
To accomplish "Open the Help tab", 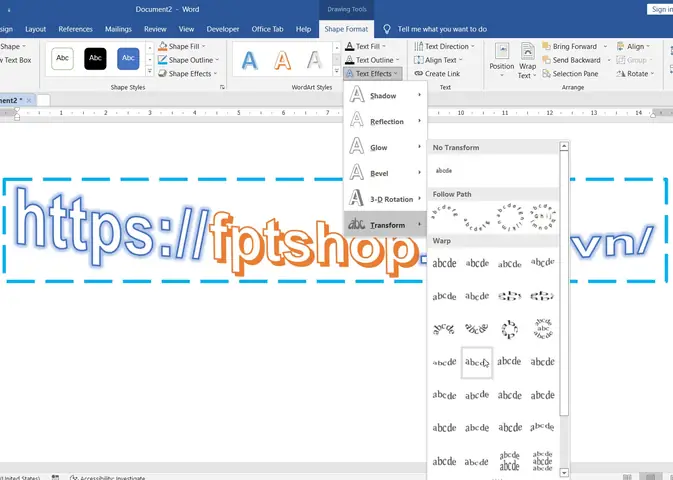I will coord(303,29).
